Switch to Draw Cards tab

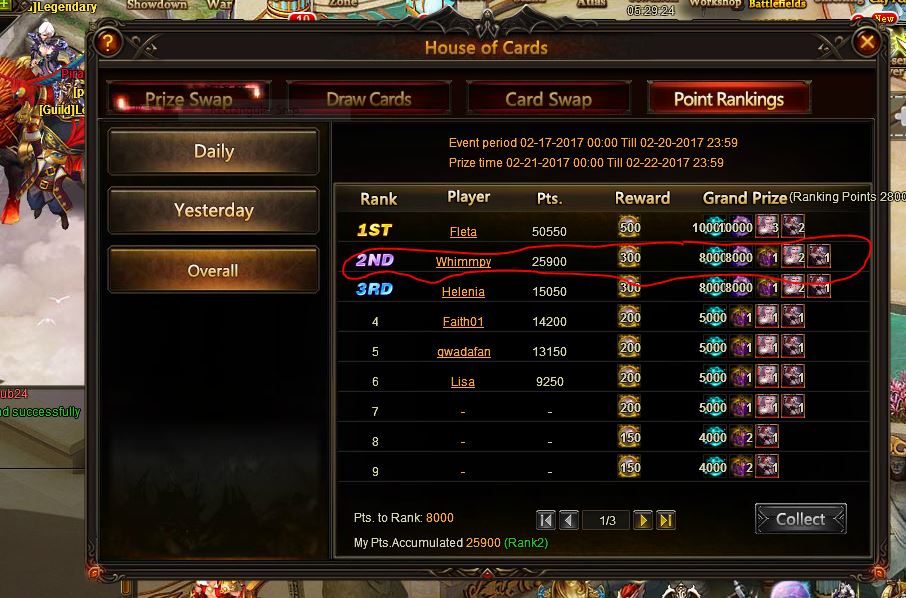coord(369,99)
